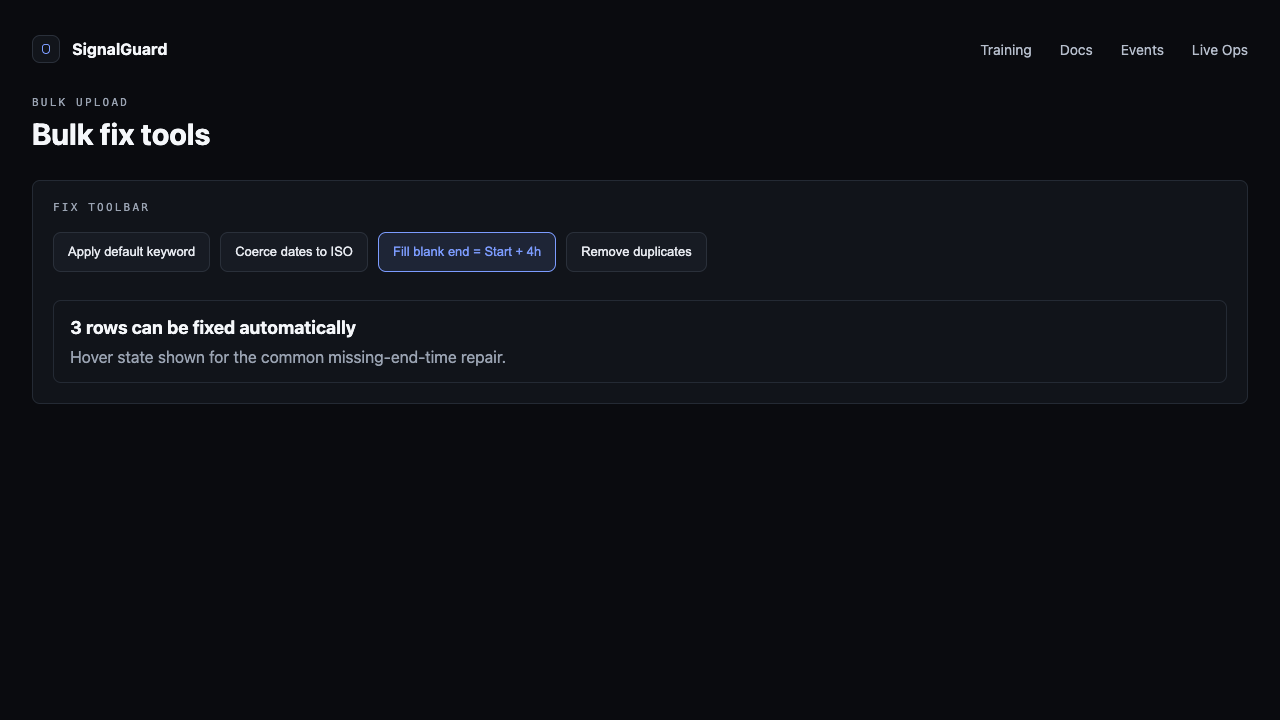Open the Training nav link
1280x720 pixels.
point(1005,50)
